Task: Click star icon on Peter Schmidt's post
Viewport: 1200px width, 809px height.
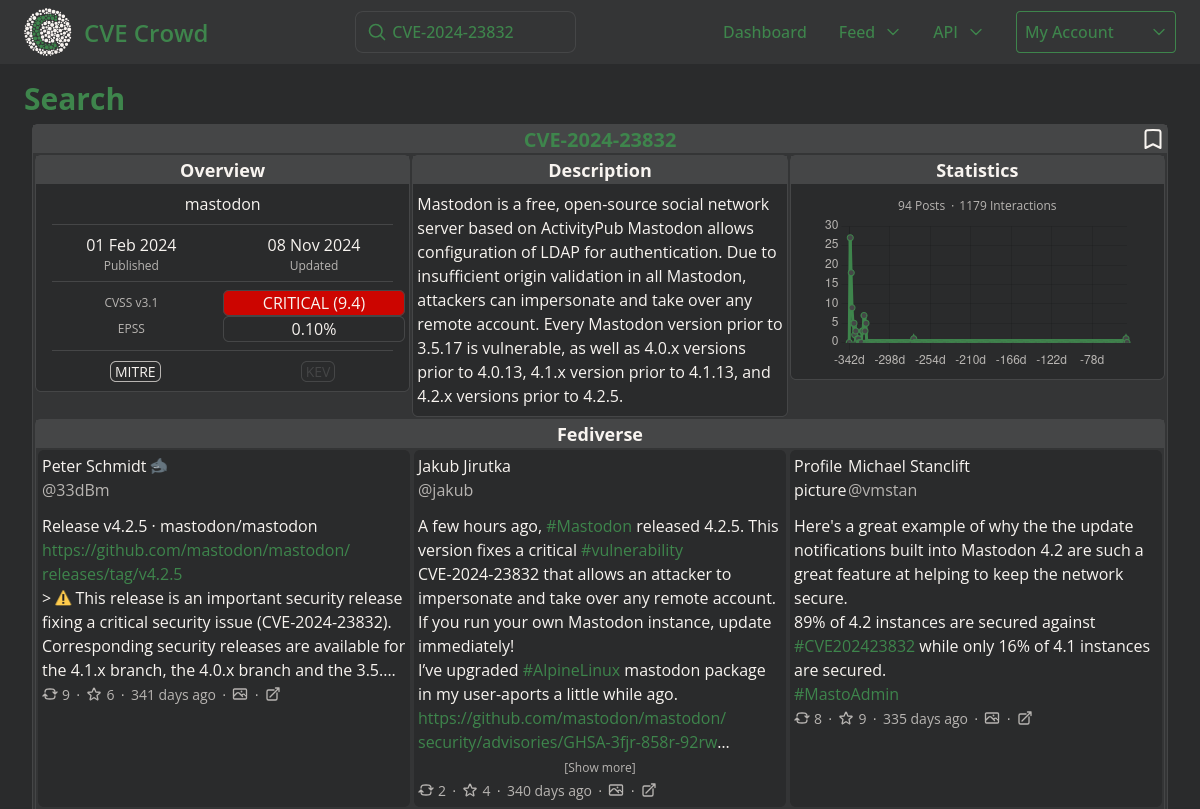Action: tap(94, 694)
